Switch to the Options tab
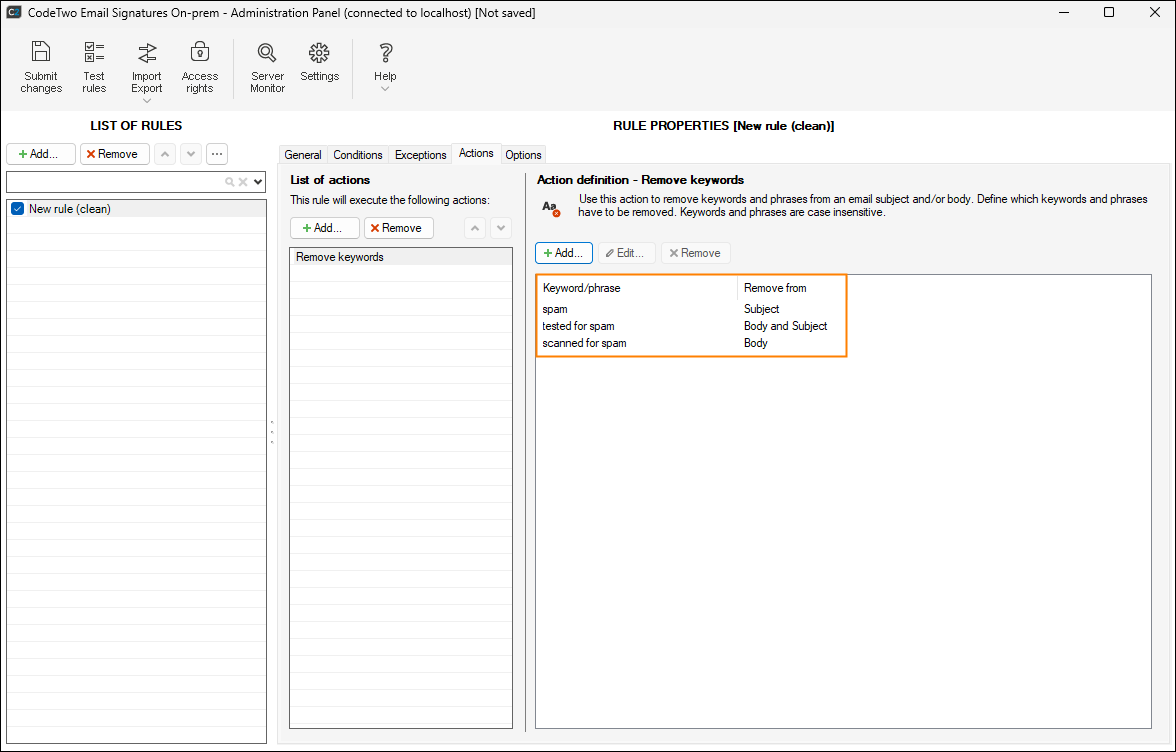 [523, 155]
